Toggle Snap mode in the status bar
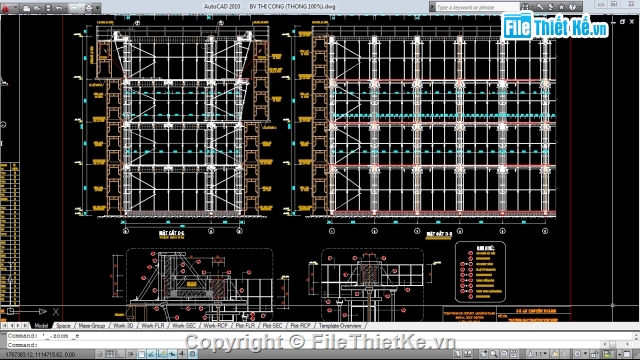This screenshot has width=640, height=360. click(x=100, y=354)
